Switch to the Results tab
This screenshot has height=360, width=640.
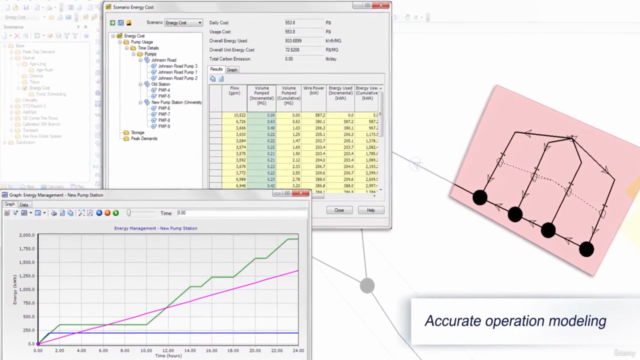(216, 69)
